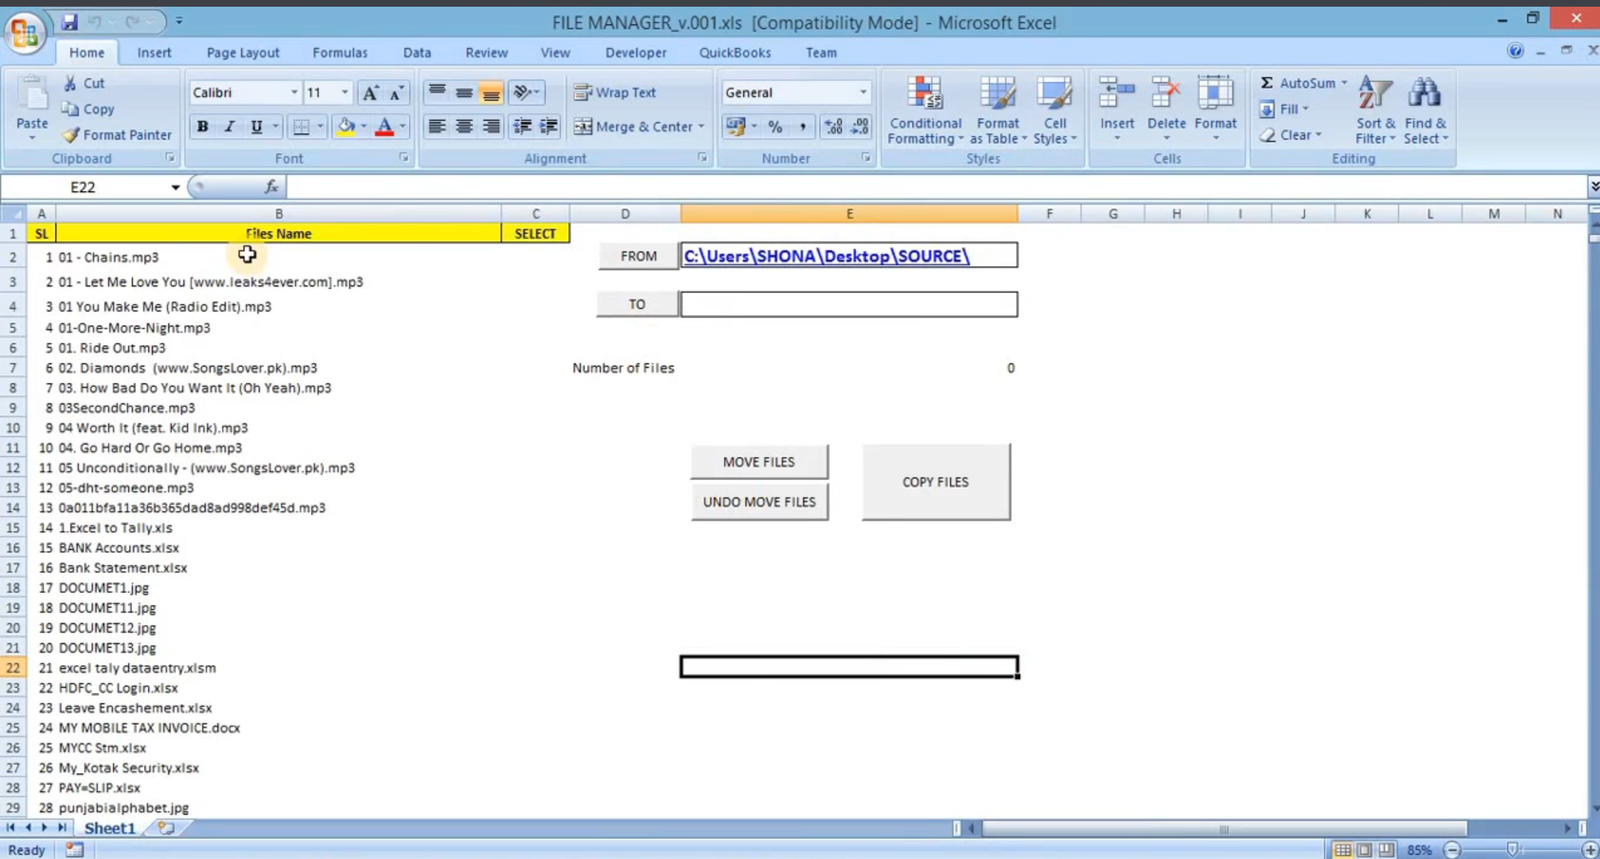Screen dimensions: 1600x859
Task: Toggle Wrap Text
Action: [x=615, y=92]
